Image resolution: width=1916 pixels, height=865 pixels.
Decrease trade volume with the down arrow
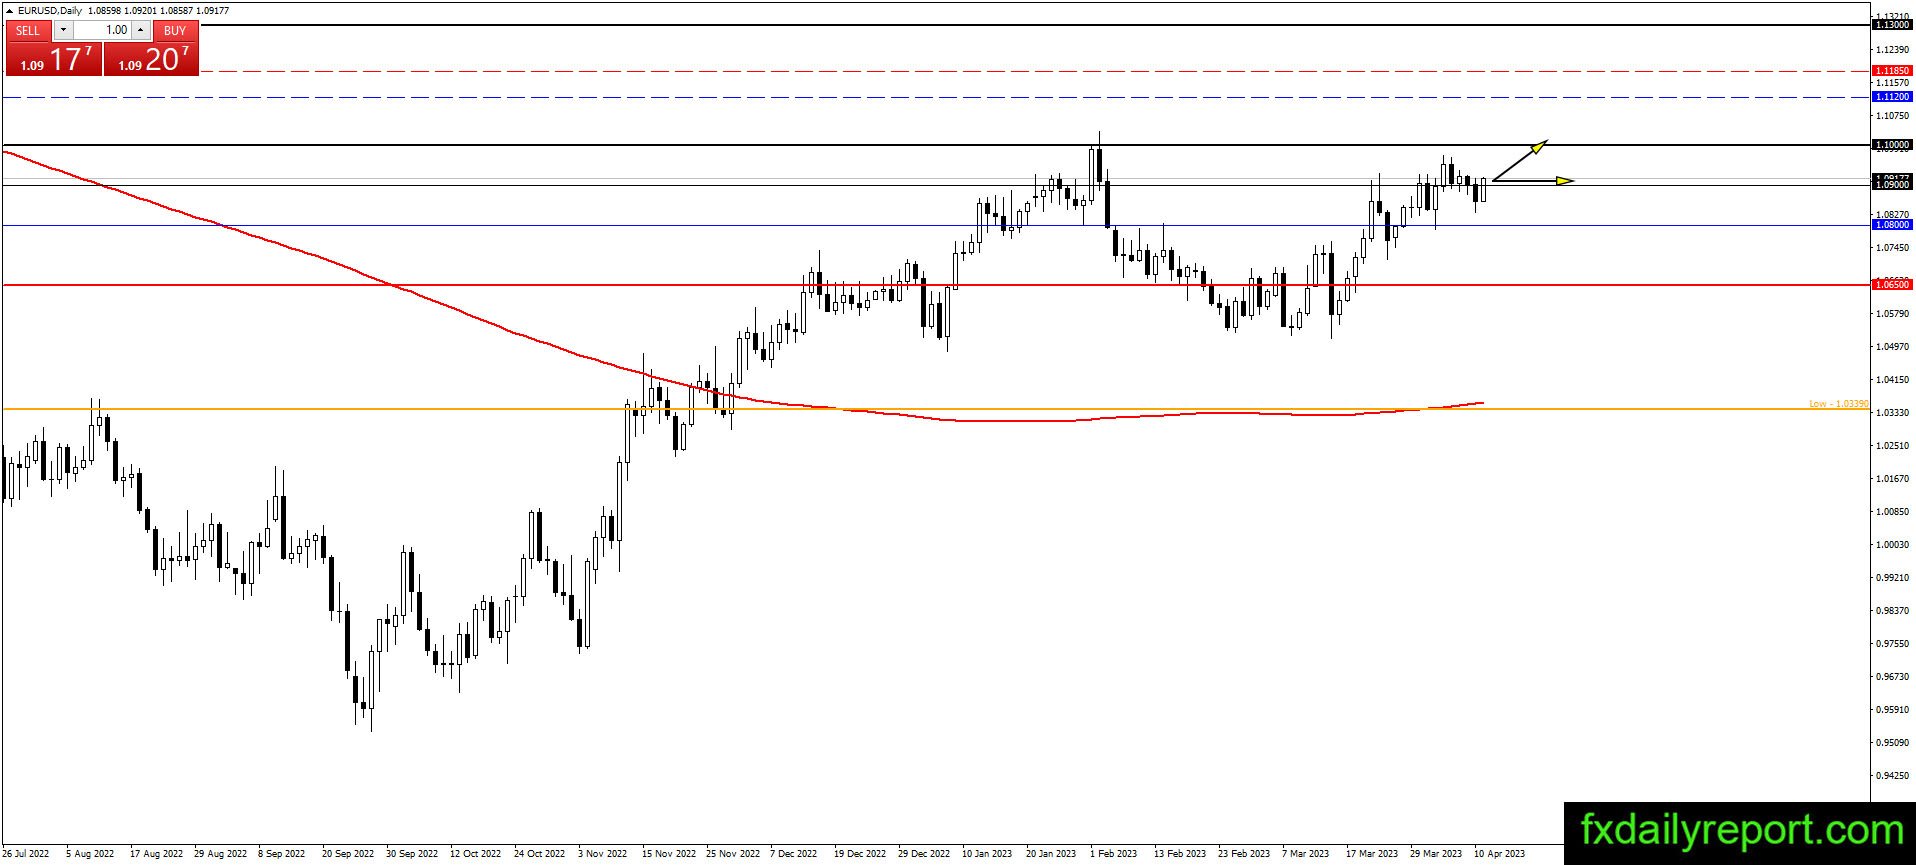[62, 30]
